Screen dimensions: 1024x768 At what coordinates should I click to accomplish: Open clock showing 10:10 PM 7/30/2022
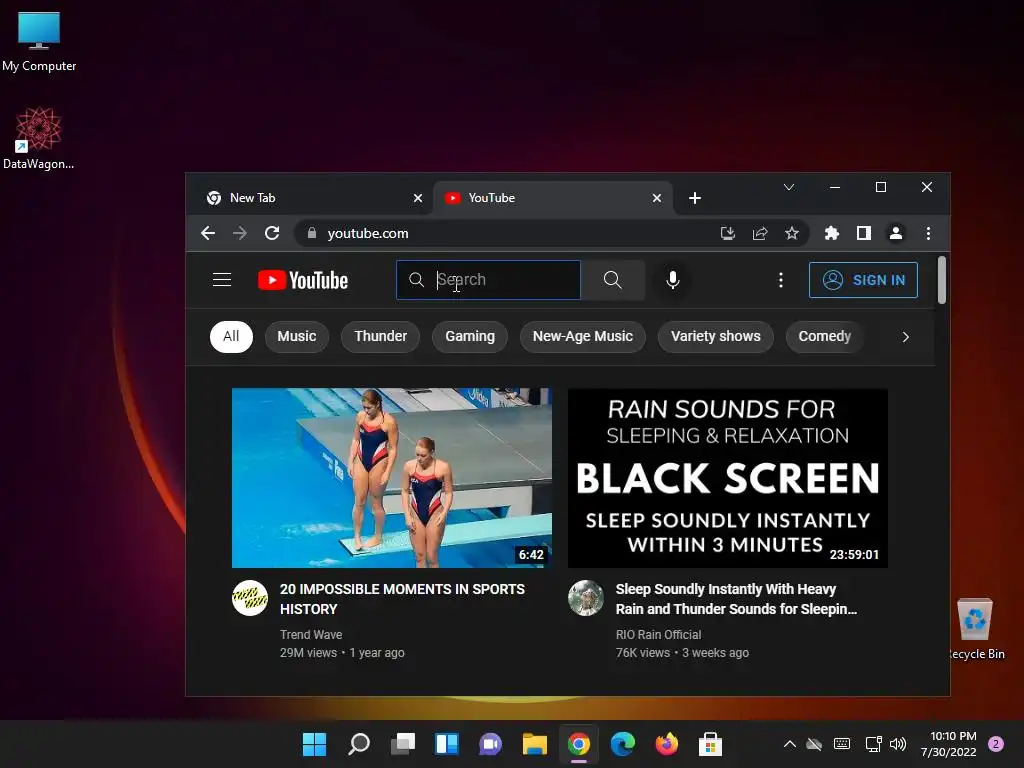(x=948, y=744)
